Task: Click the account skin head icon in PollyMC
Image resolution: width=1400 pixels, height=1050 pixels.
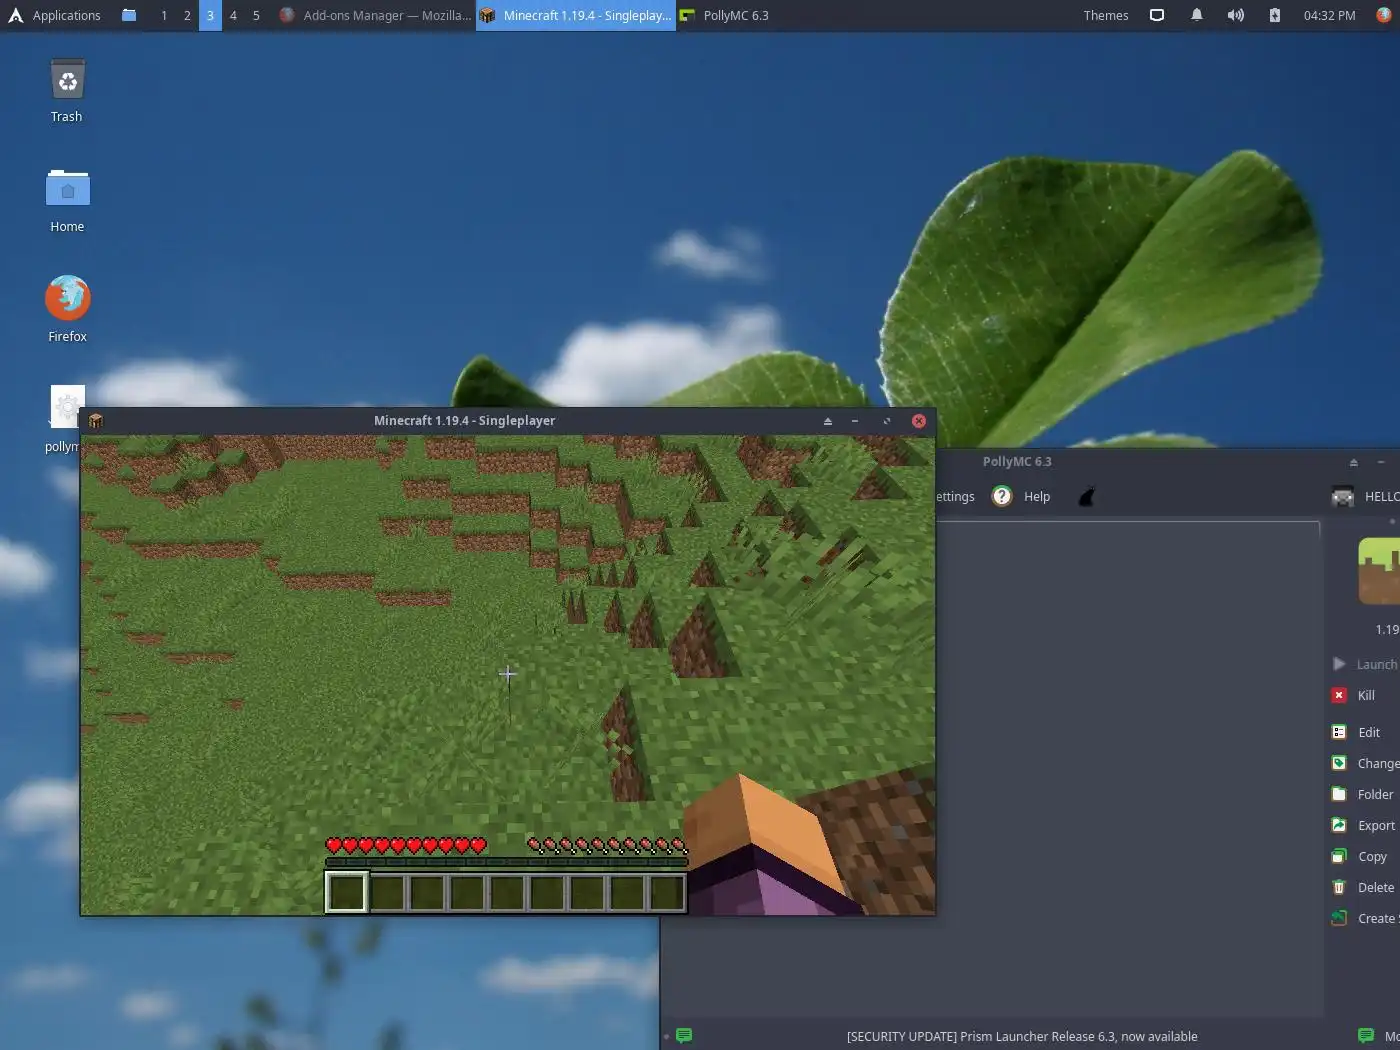Action: pyautogui.click(x=1343, y=496)
